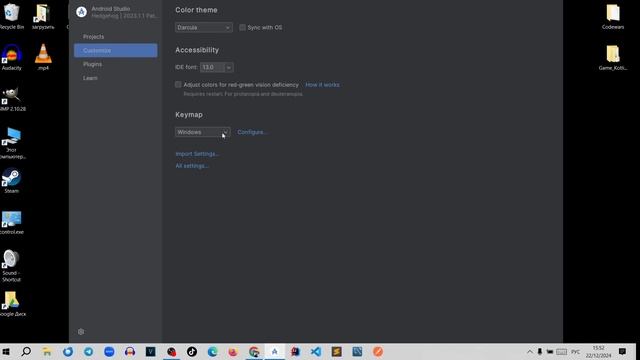This screenshot has height=360, width=640.
Task: Click the taskbar search magnifier
Action: 26,351
